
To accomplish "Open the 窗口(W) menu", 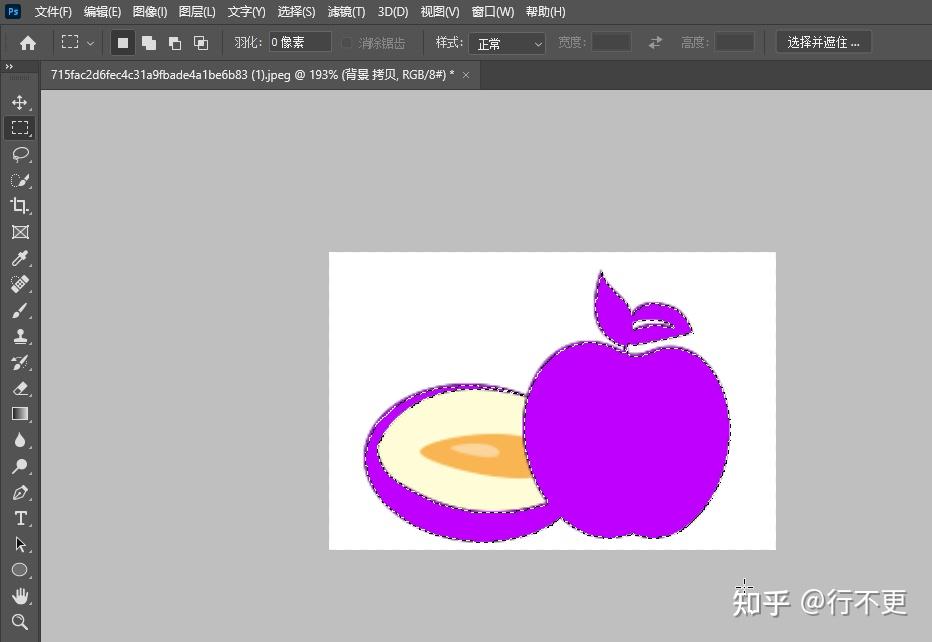I will (493, 12).
